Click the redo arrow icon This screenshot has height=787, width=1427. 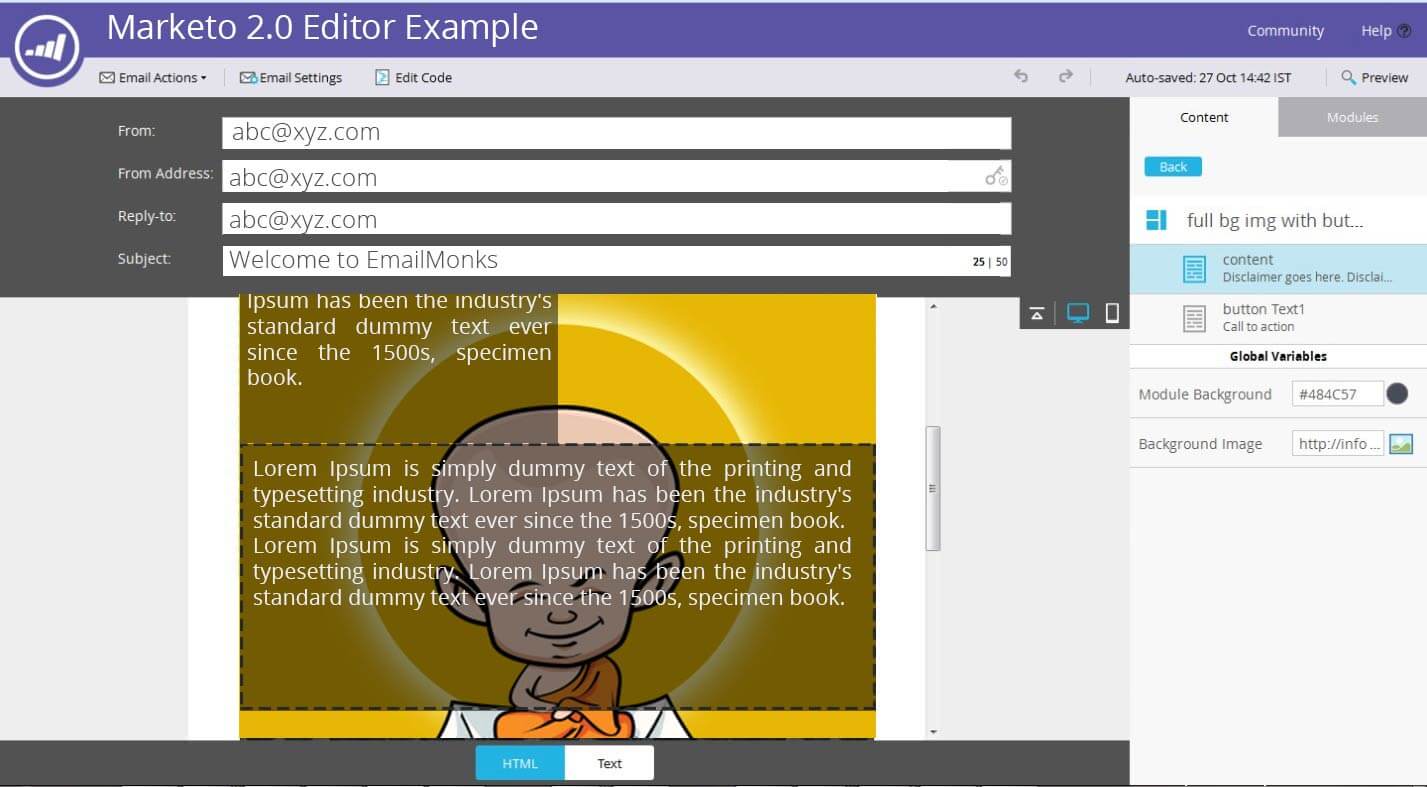(1066, 76)
